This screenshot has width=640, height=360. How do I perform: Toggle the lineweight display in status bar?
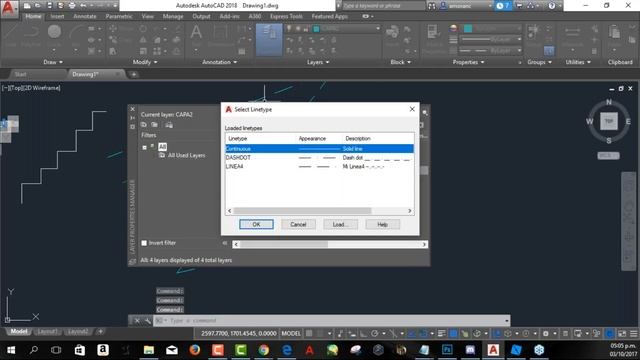(442, 333)
